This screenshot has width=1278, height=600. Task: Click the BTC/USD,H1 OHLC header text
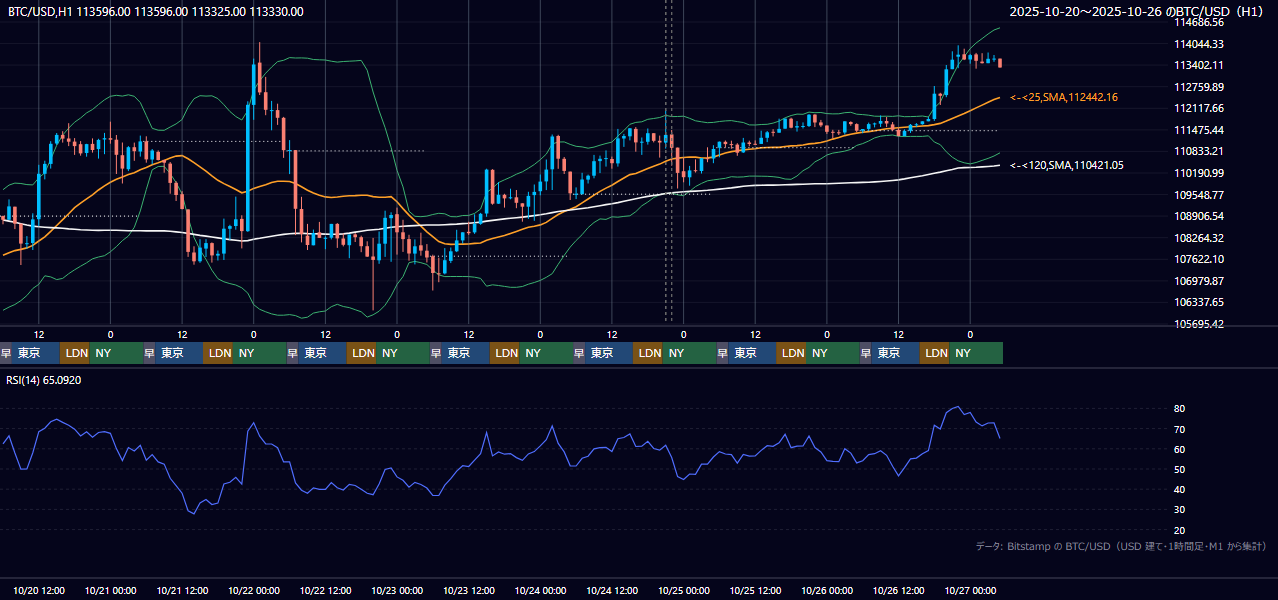pyautogui.click(x=156, y=12)
